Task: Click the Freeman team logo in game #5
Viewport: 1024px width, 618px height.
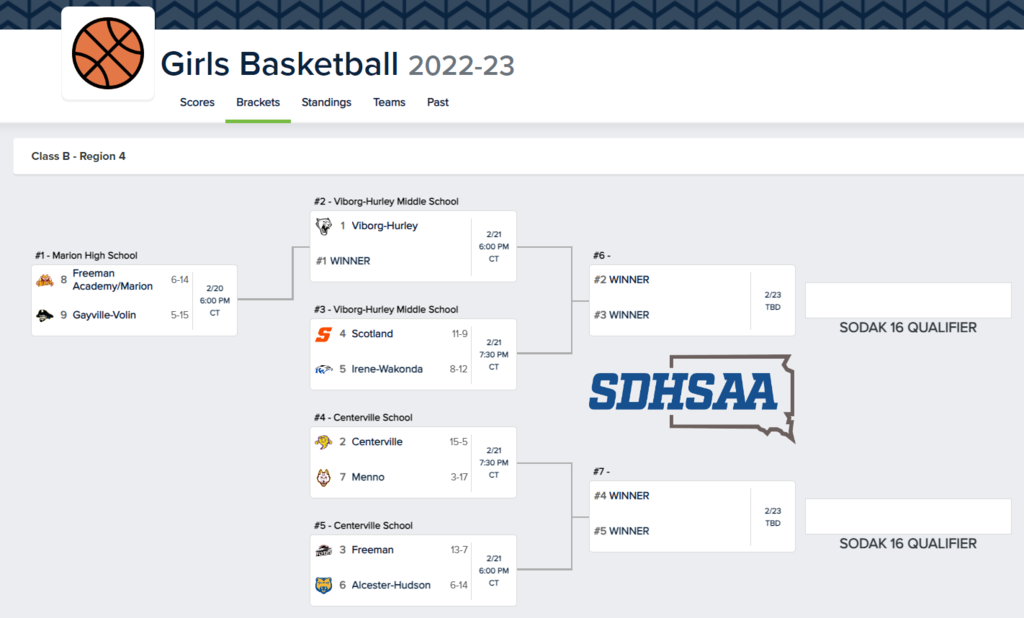Action: click(324, 550)
